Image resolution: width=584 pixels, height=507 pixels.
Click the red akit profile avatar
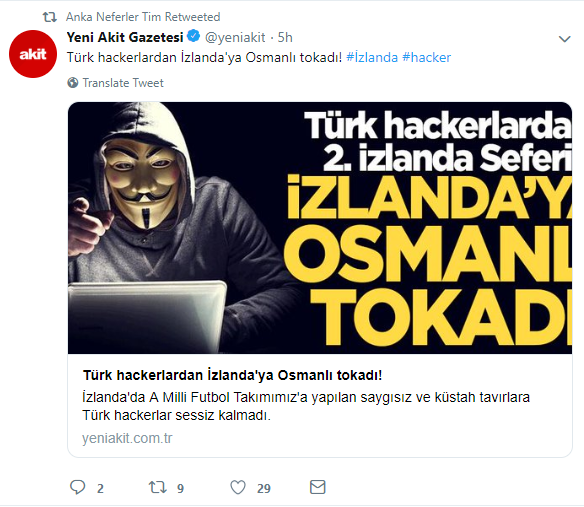tap(33, 54)
